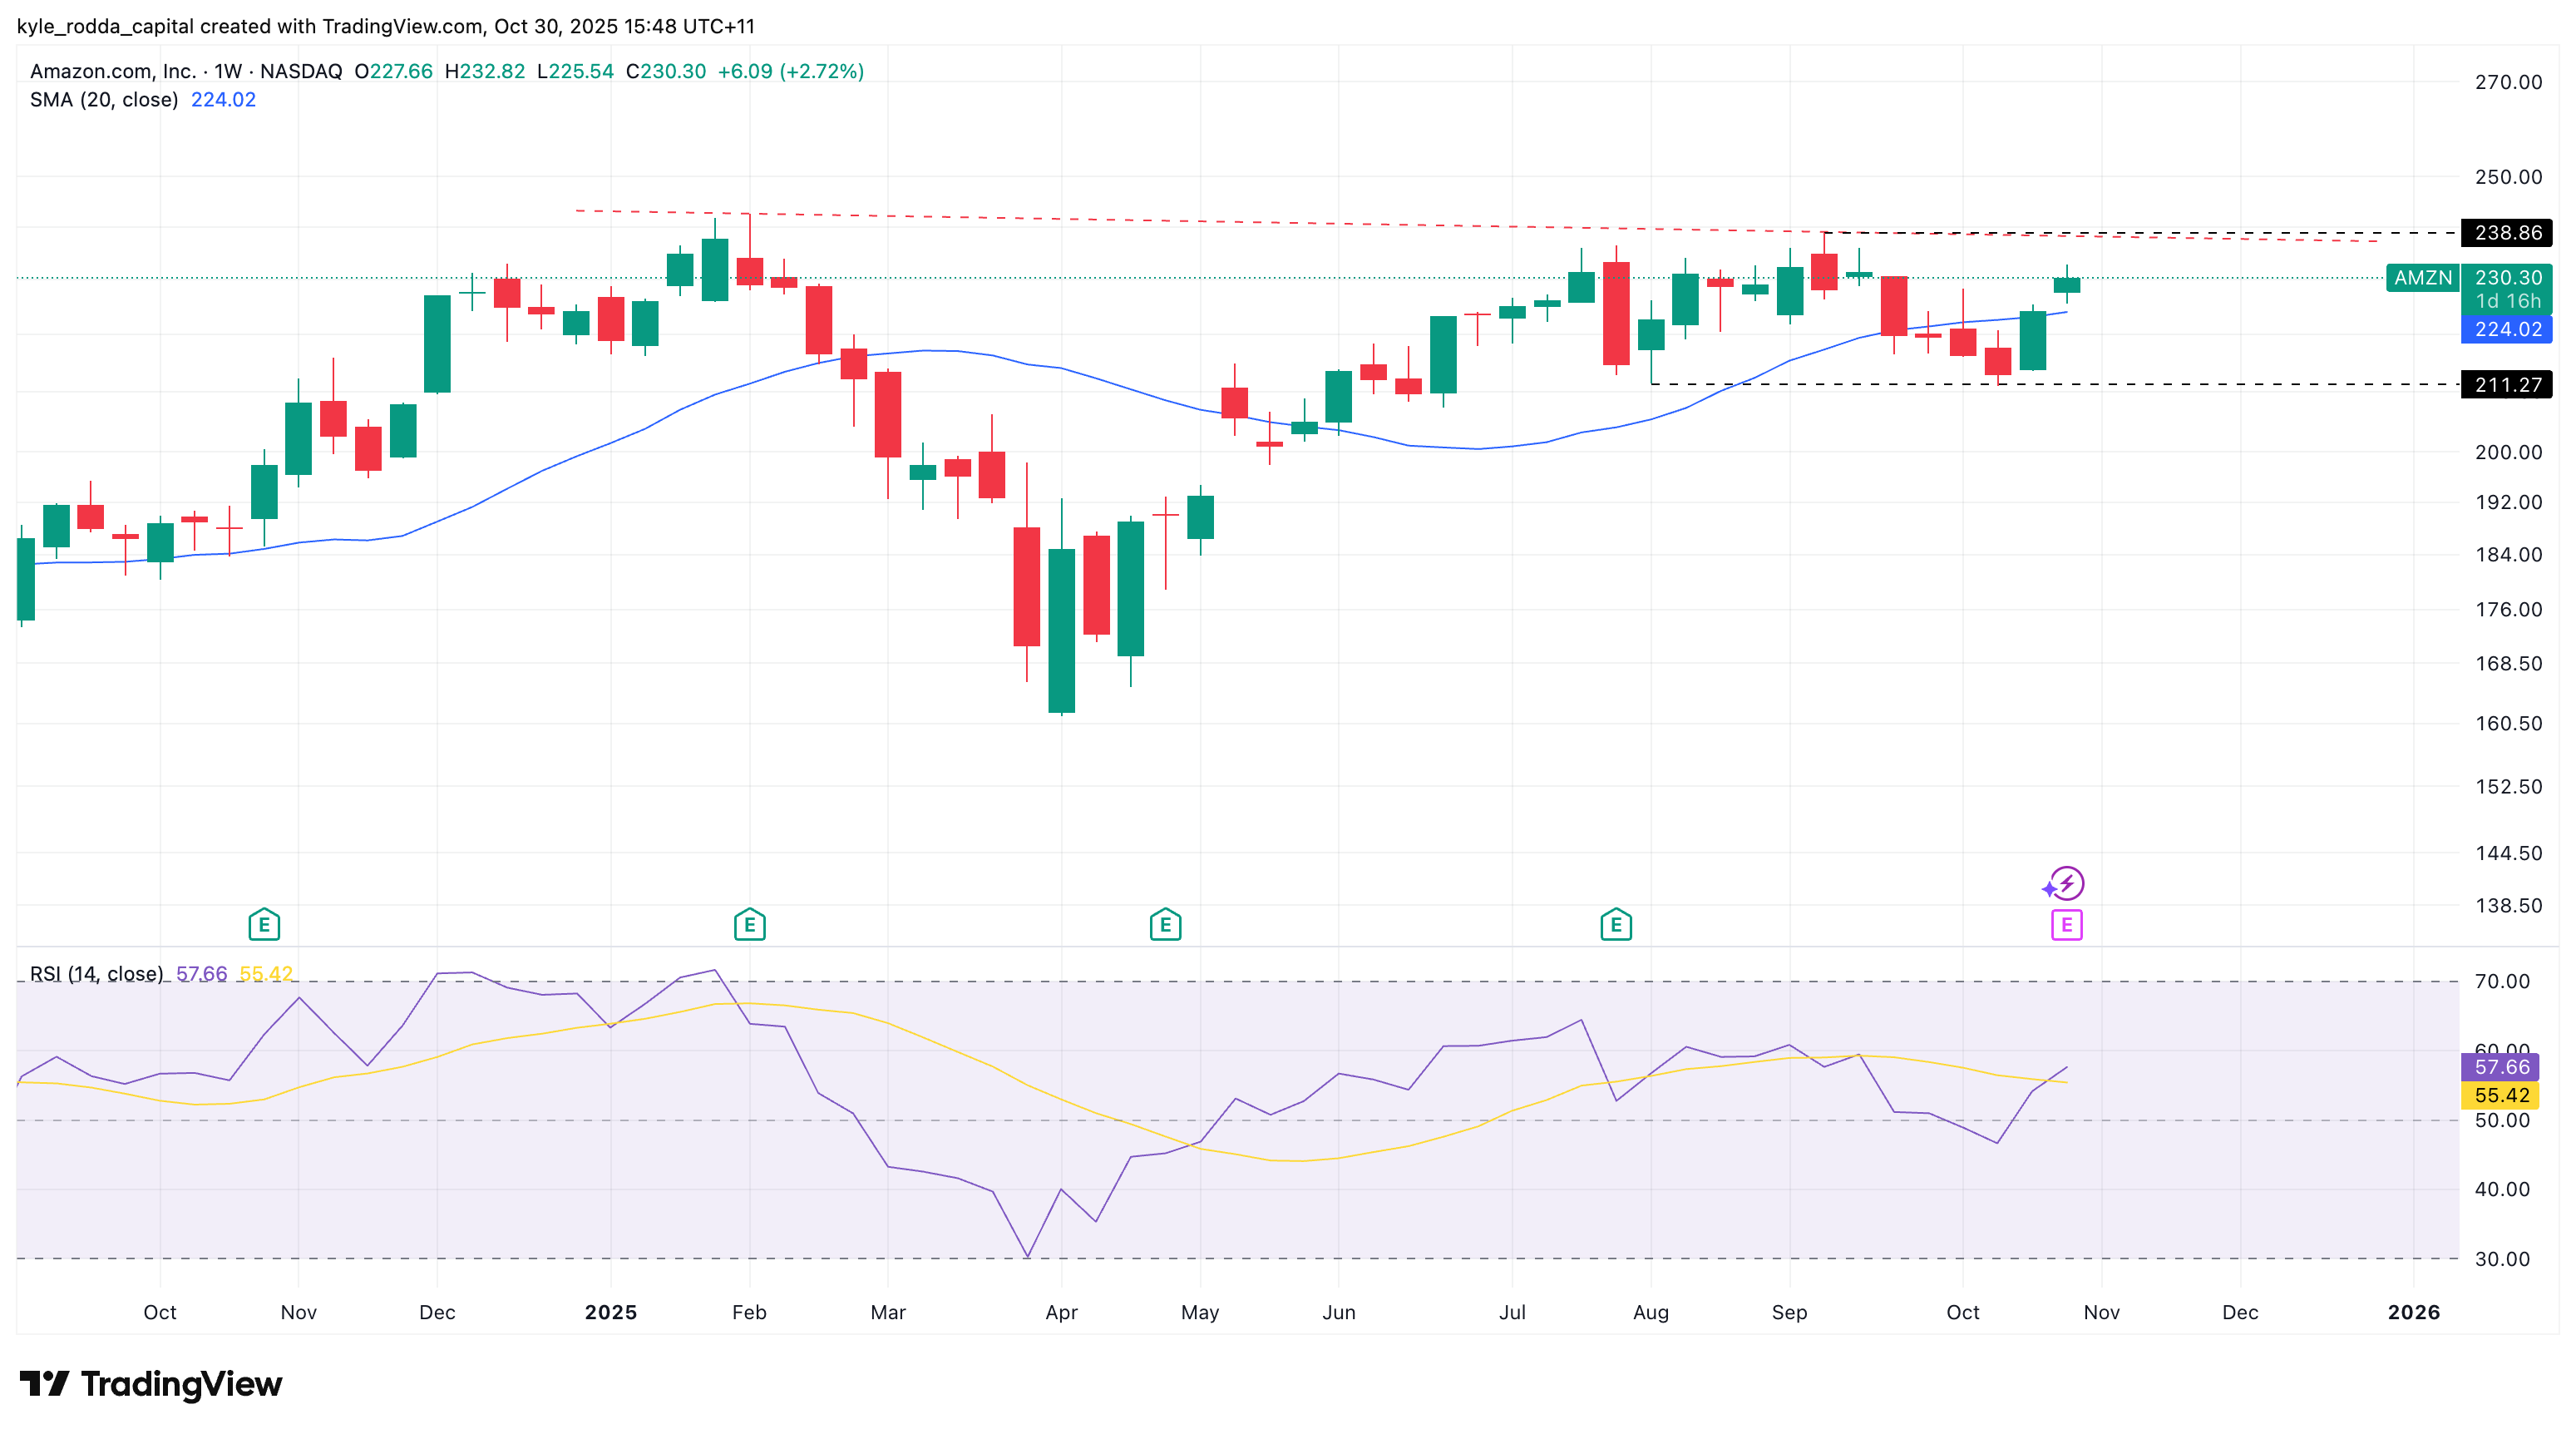Click the October 2024 earnings E icon

[264, 925]
